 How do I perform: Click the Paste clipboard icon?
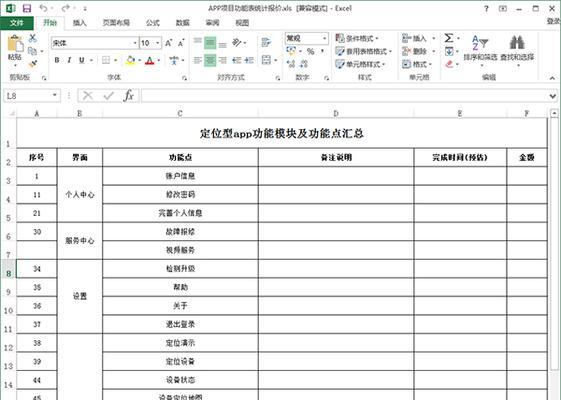tap(15, 44)
